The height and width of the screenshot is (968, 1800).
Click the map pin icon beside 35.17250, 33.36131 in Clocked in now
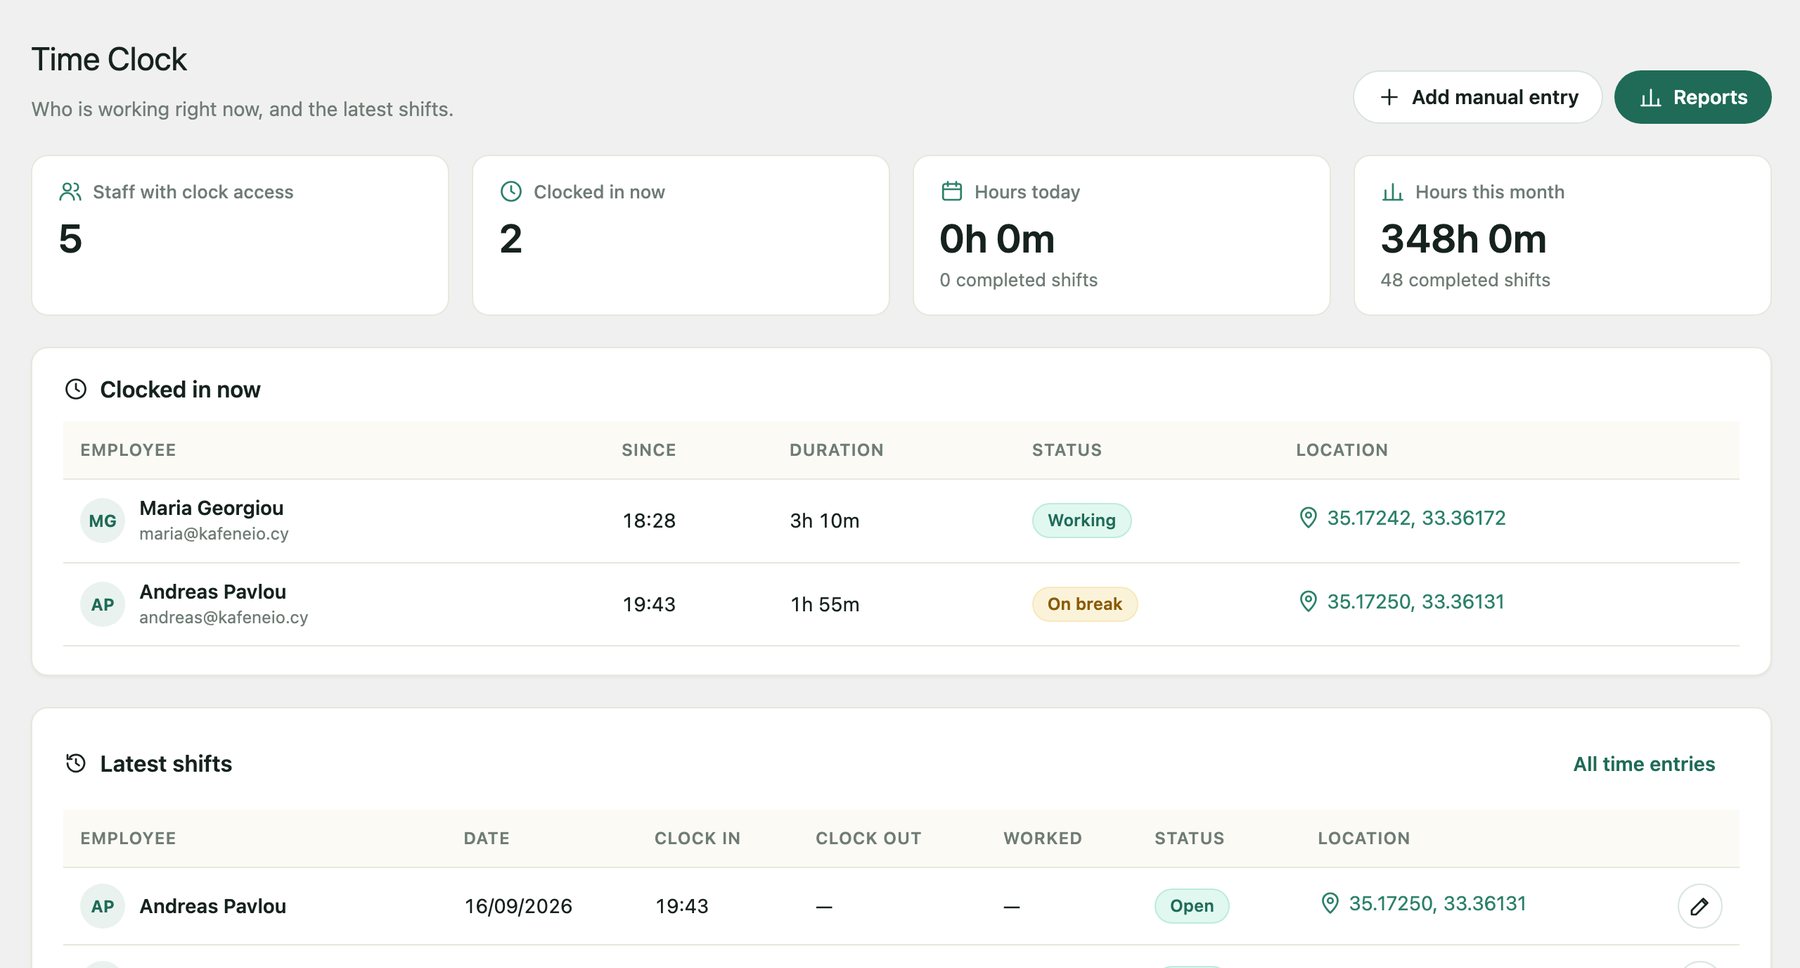point(1307,602)
